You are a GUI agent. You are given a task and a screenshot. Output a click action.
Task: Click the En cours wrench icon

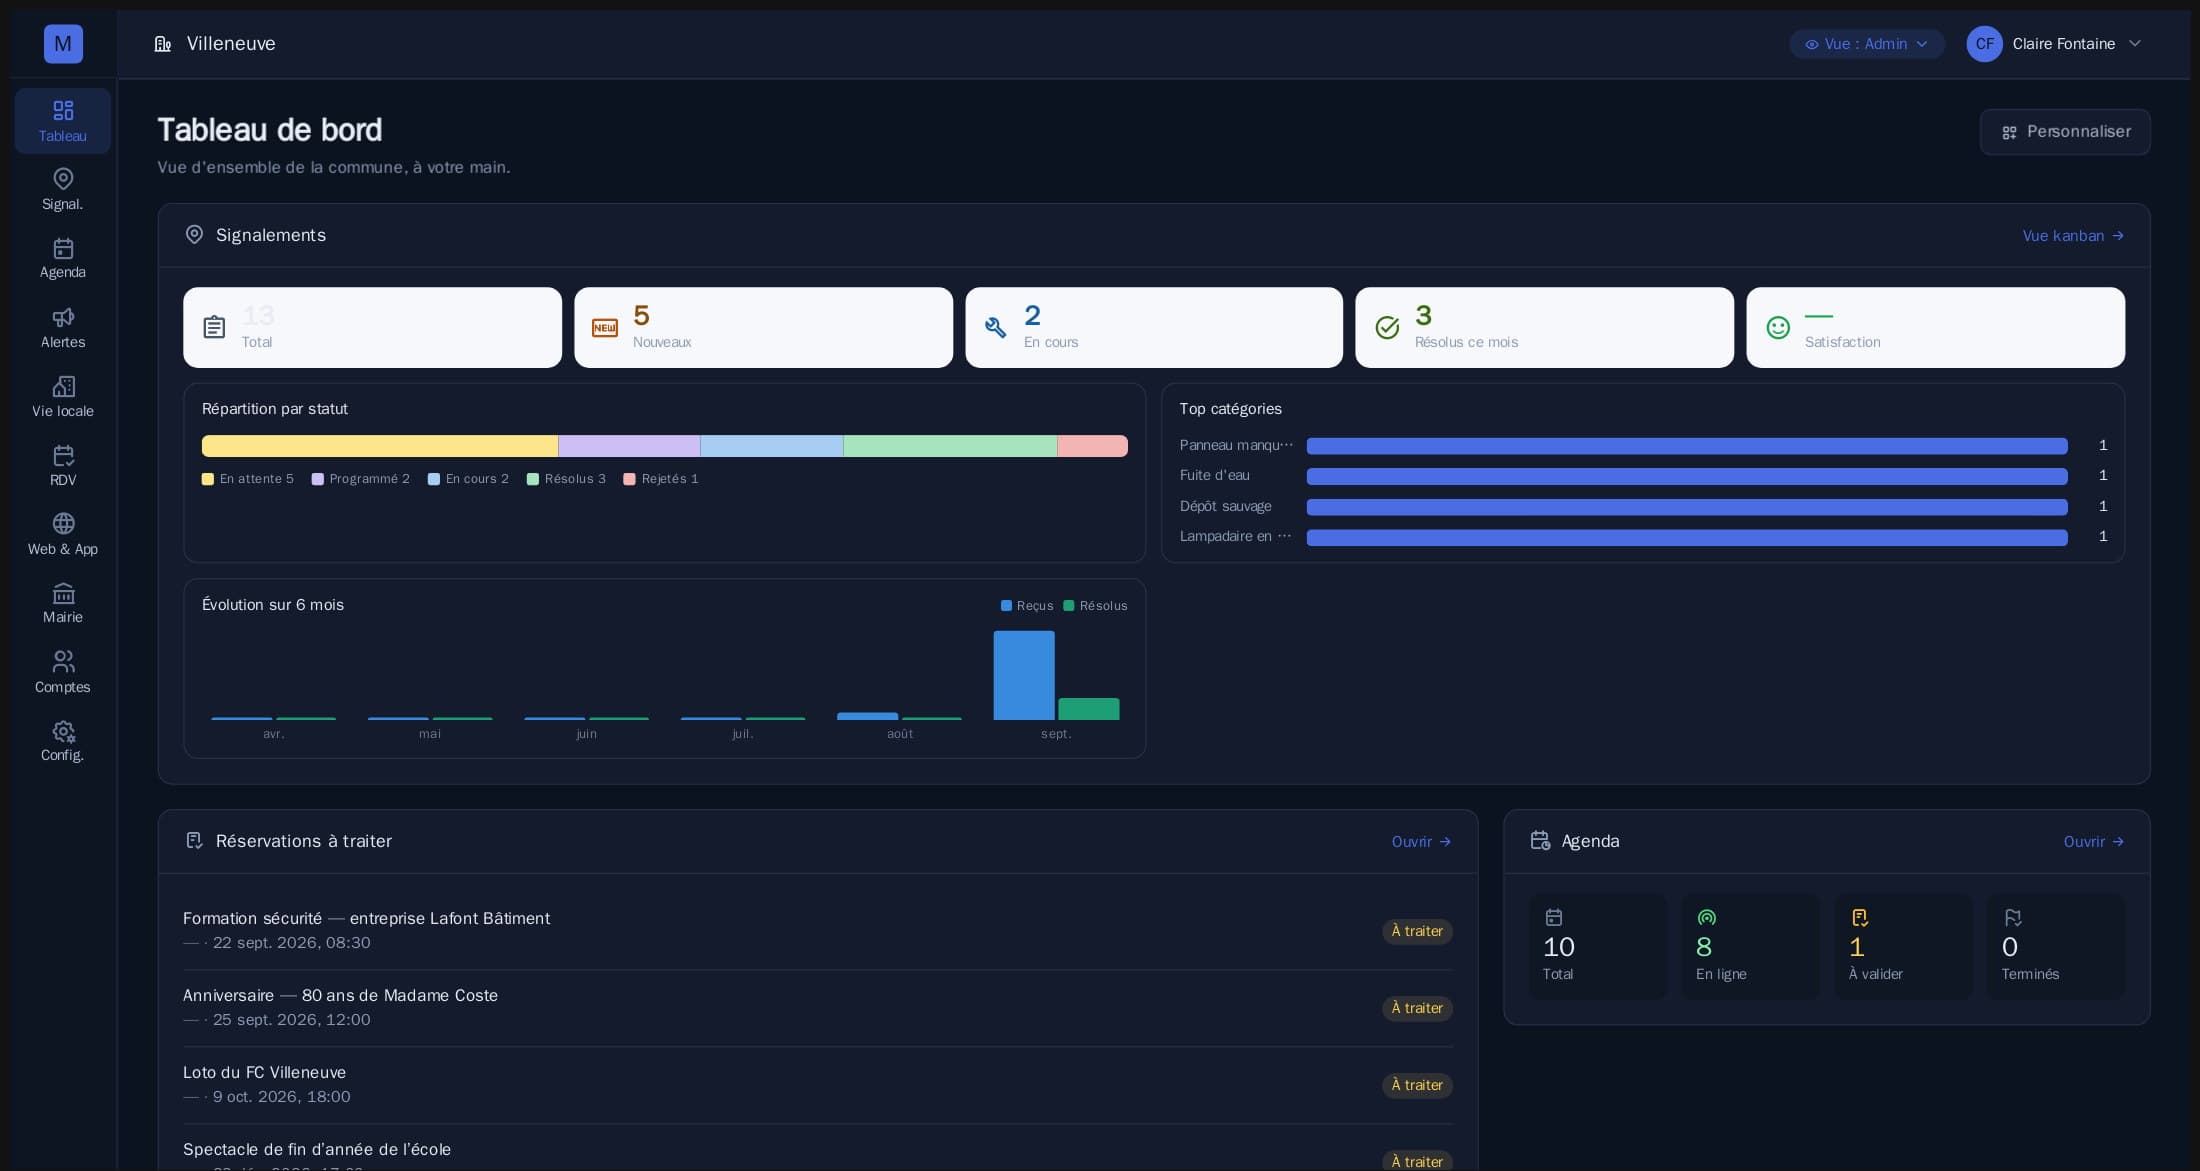[996, 328]
